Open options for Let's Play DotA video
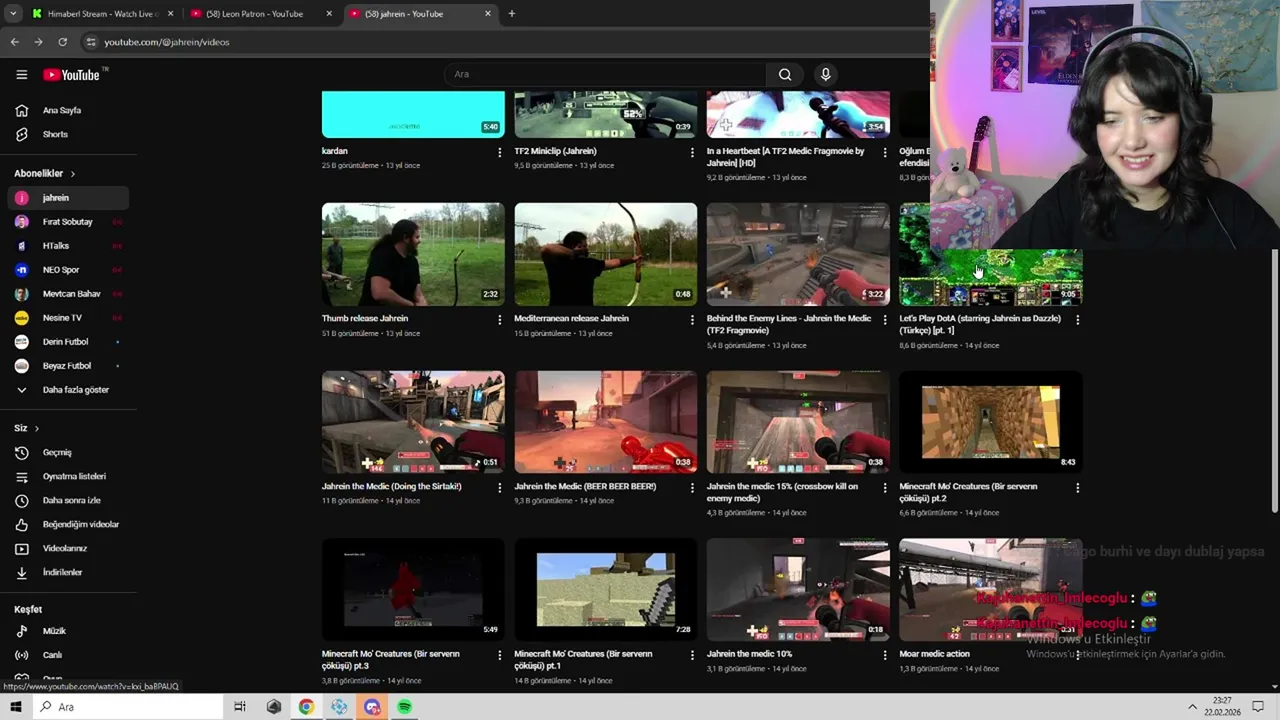Viewport: 1280px width, 720px height. (1077, 320)
